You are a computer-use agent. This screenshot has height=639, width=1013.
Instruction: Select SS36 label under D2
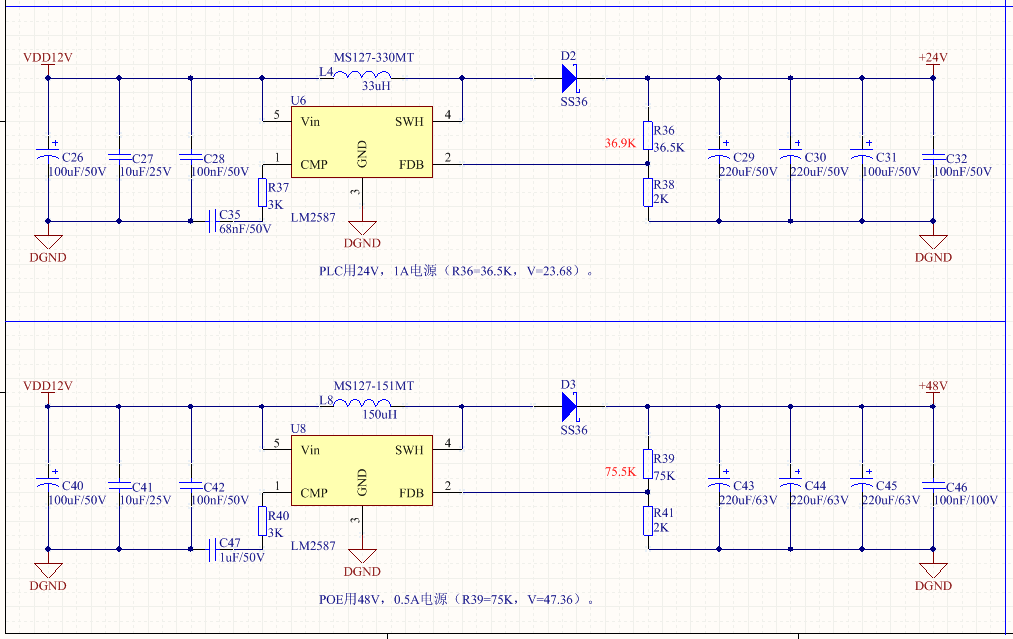coord(574,101)
